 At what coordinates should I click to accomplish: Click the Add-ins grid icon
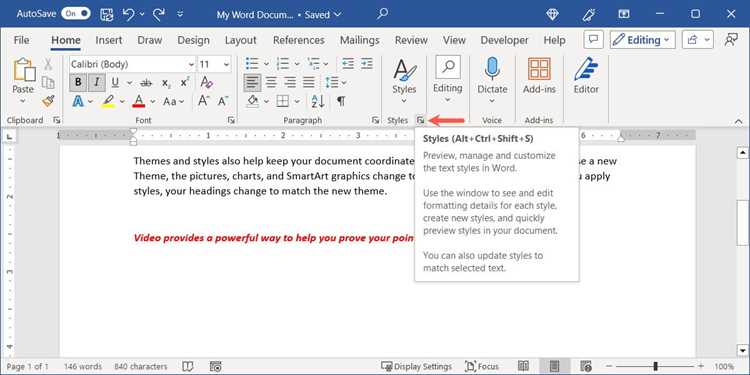539,69
